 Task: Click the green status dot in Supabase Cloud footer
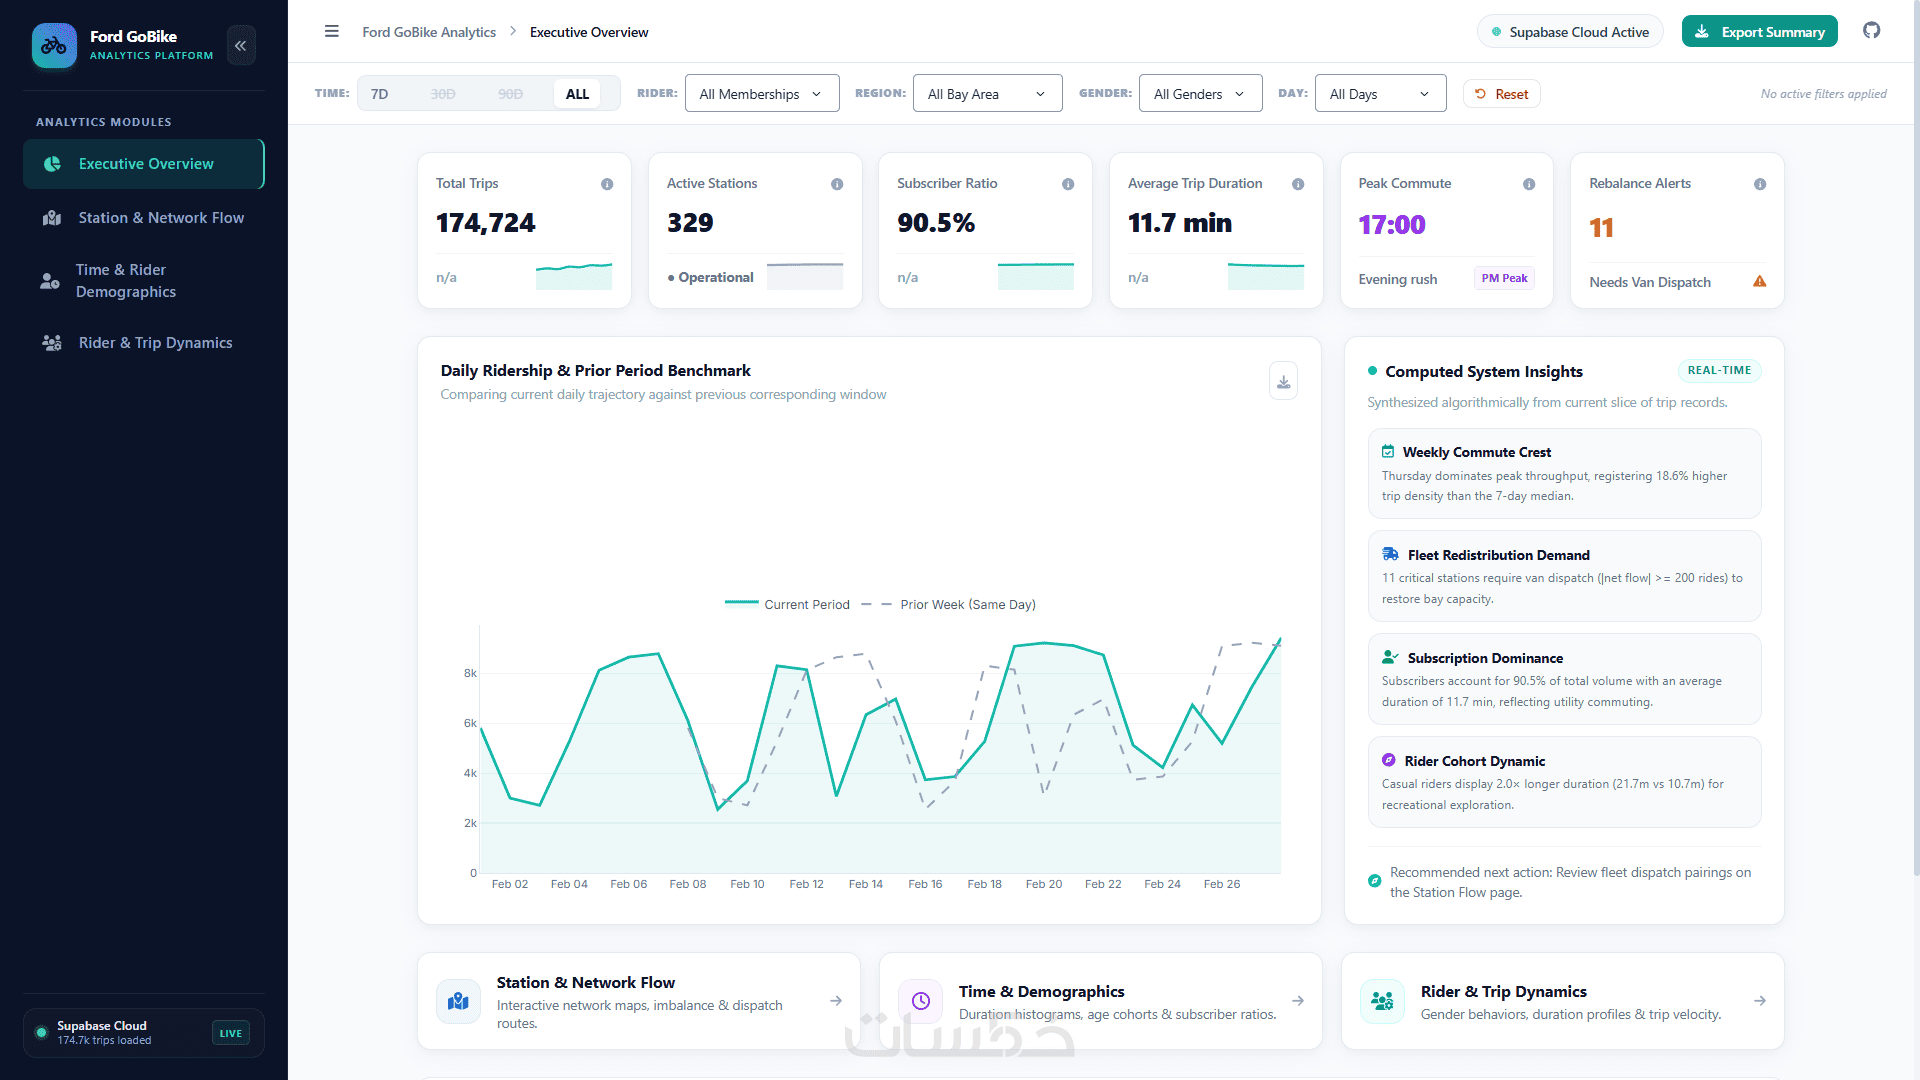(x=41, y=1033)
